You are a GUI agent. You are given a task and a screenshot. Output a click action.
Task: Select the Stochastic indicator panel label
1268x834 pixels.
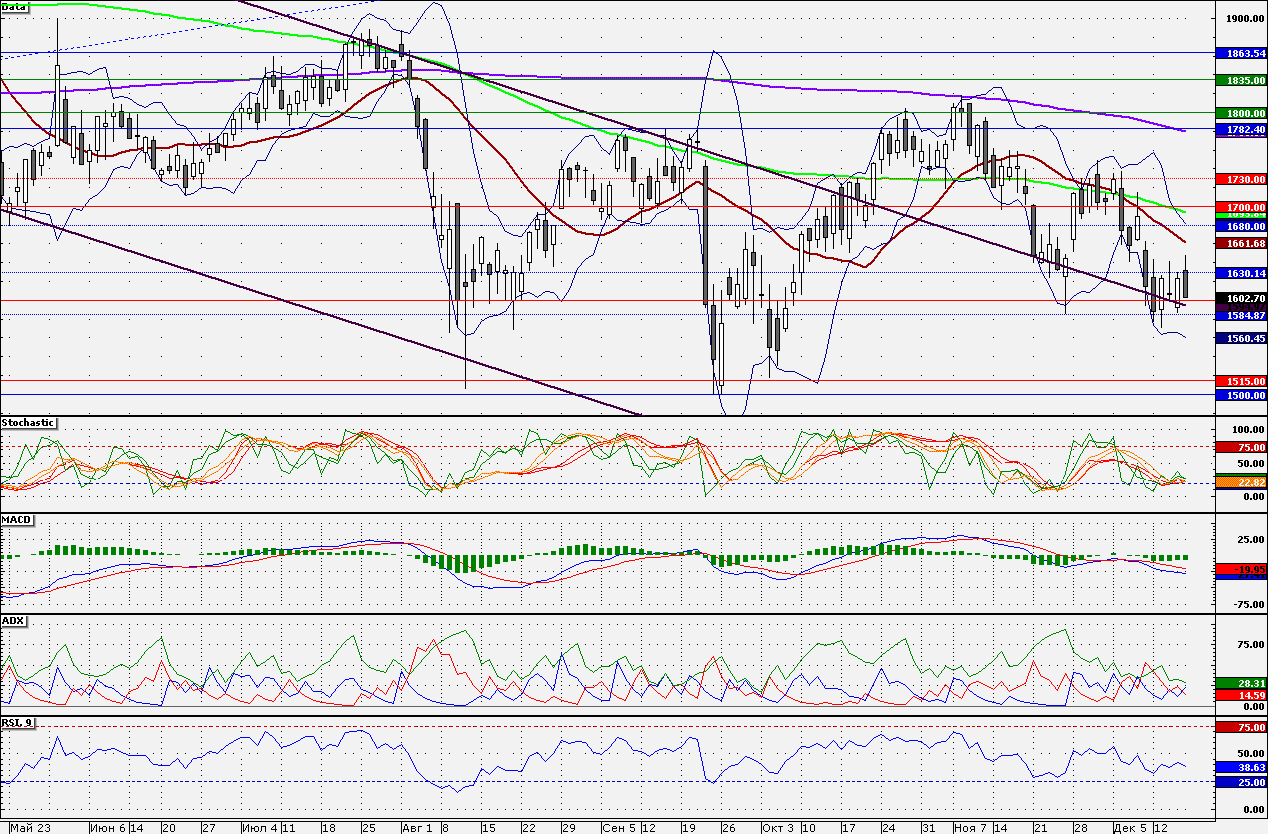point(29,423)
